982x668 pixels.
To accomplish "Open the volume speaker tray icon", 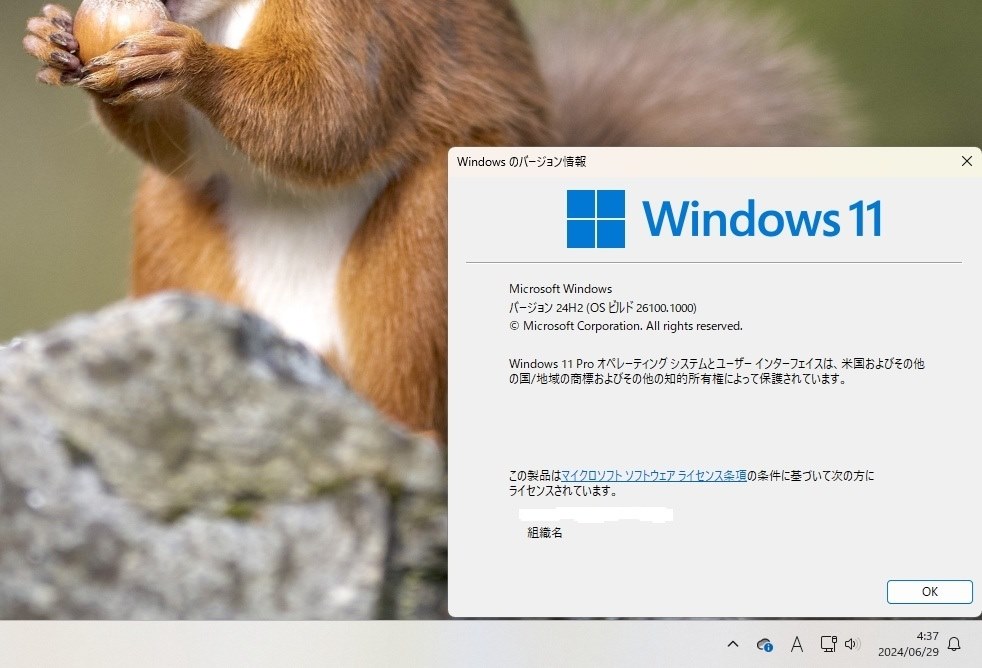I will (x=852, y=644).
